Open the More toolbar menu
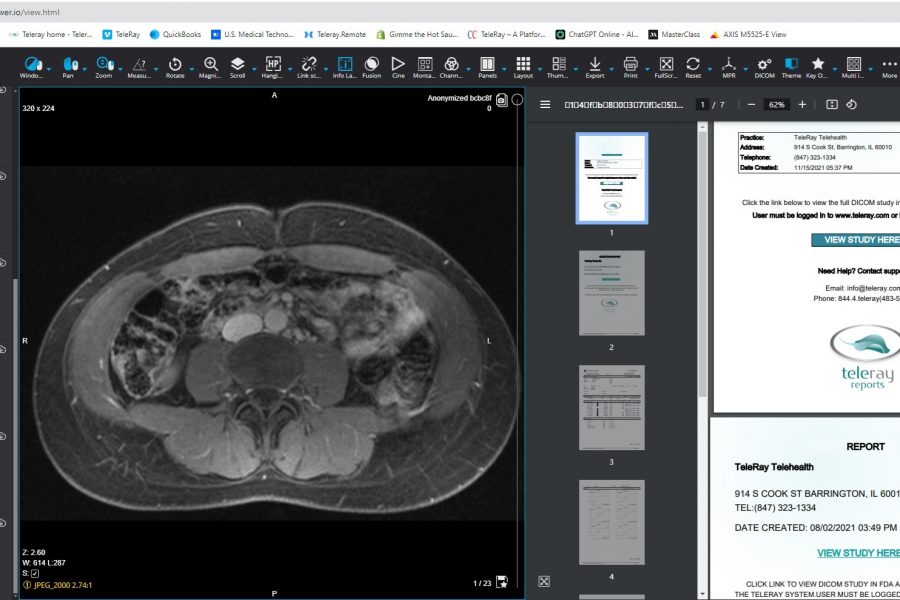The height and width of the screenshot is (600, 900). (889, 64)
